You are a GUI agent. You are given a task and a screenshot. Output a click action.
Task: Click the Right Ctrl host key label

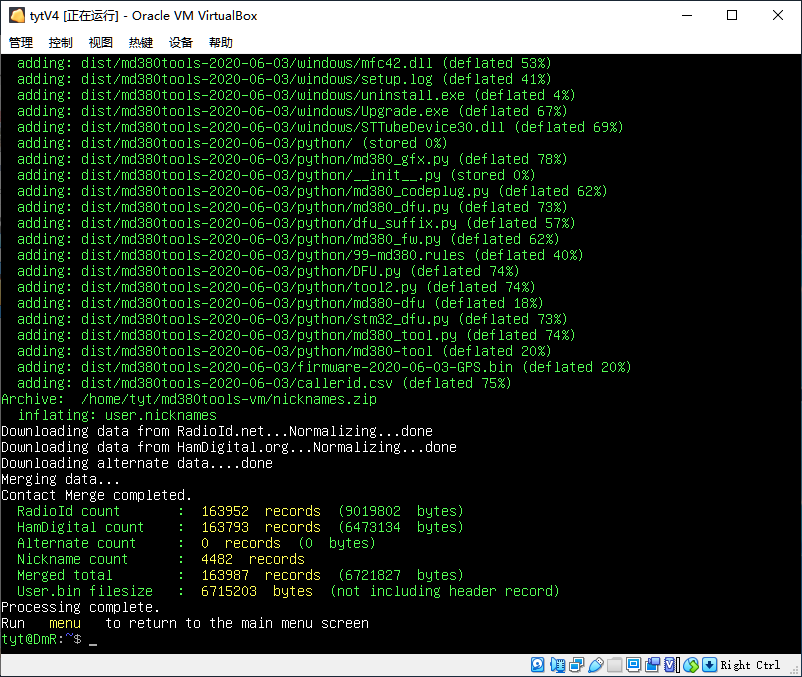coord(750,665)
